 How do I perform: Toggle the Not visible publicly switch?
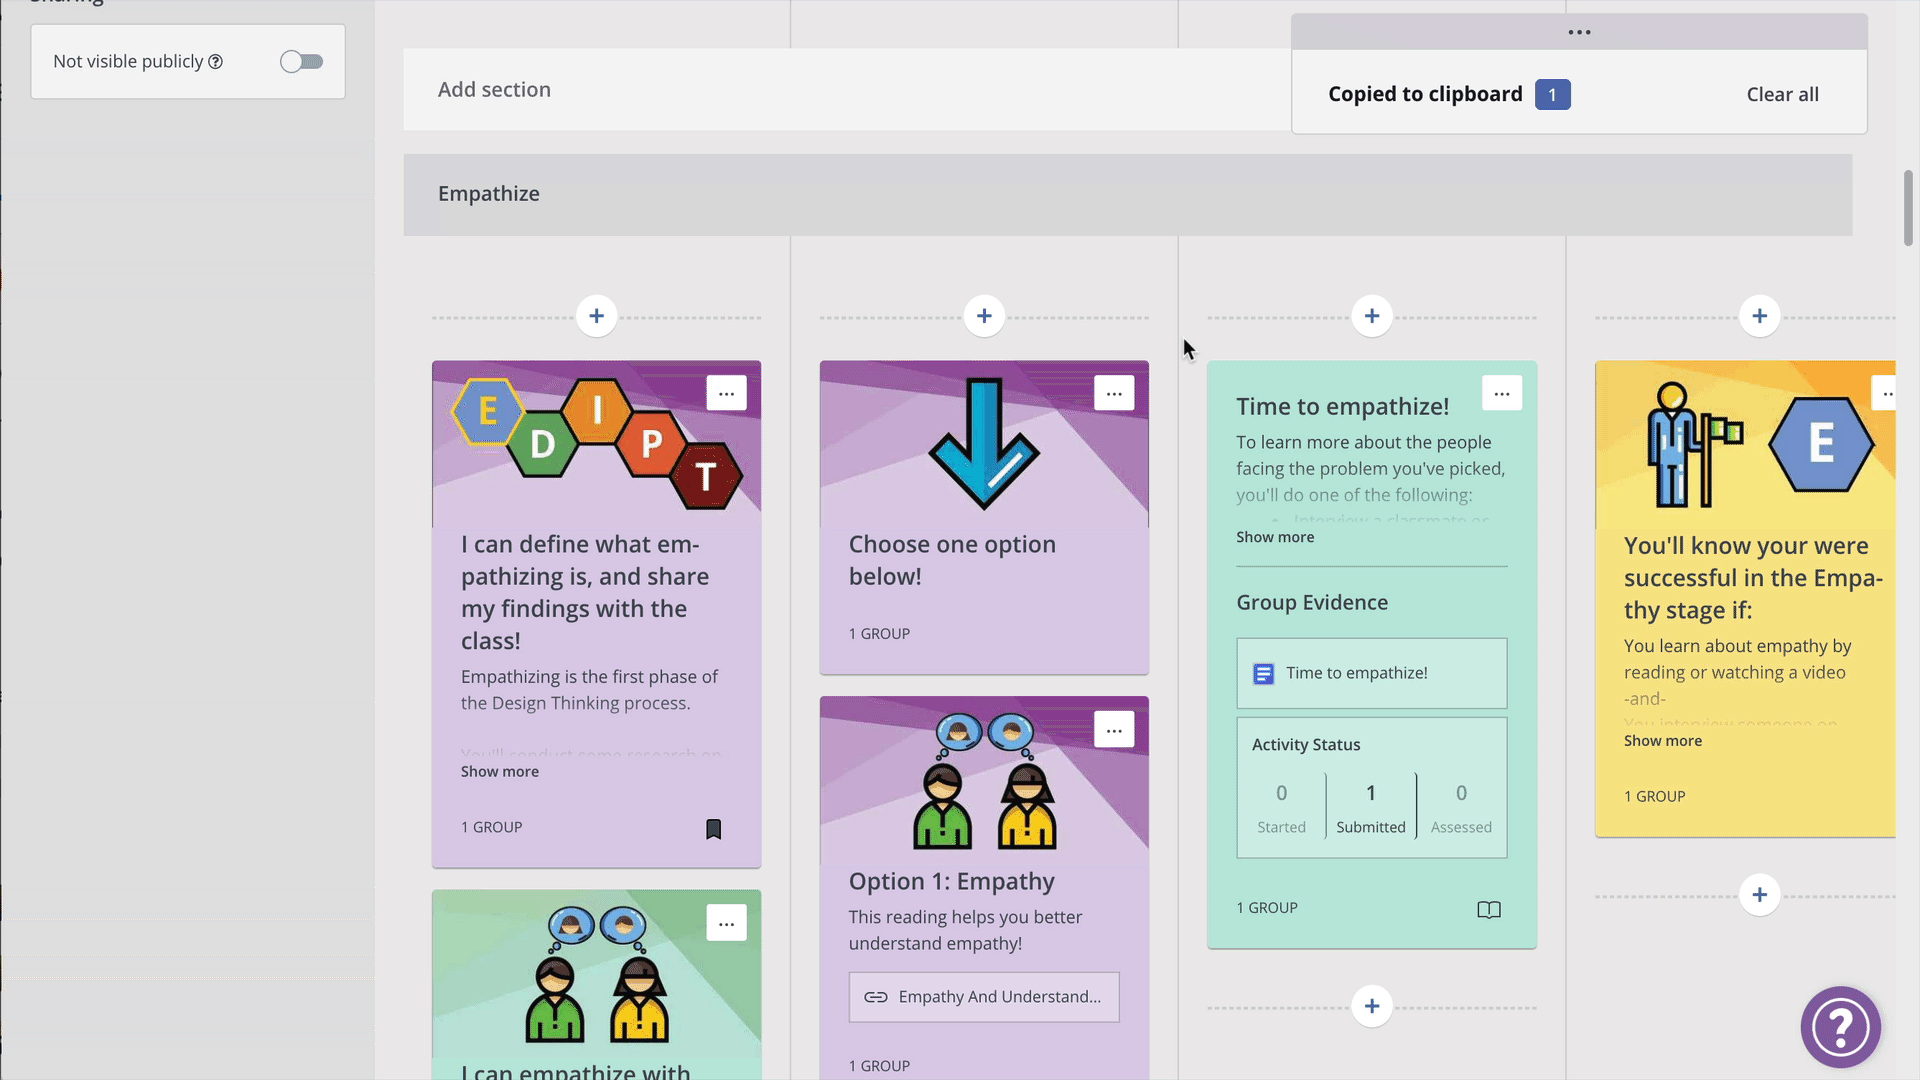(301, 62)
